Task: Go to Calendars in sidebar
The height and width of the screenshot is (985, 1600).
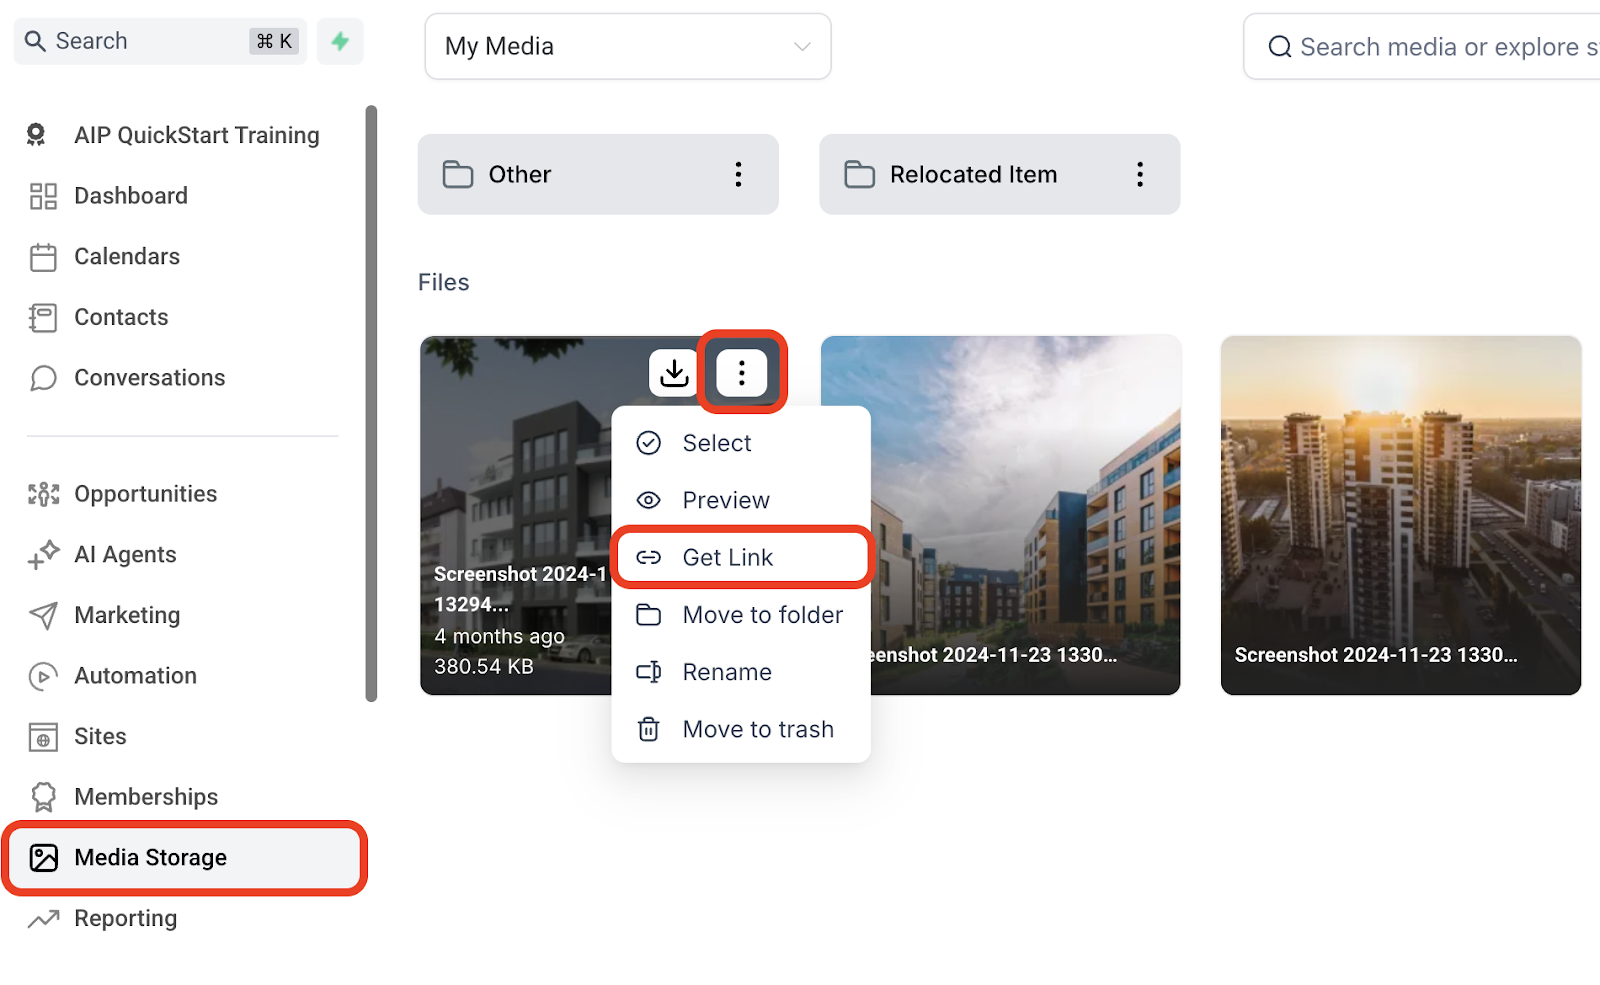Action: coord(127,257)
